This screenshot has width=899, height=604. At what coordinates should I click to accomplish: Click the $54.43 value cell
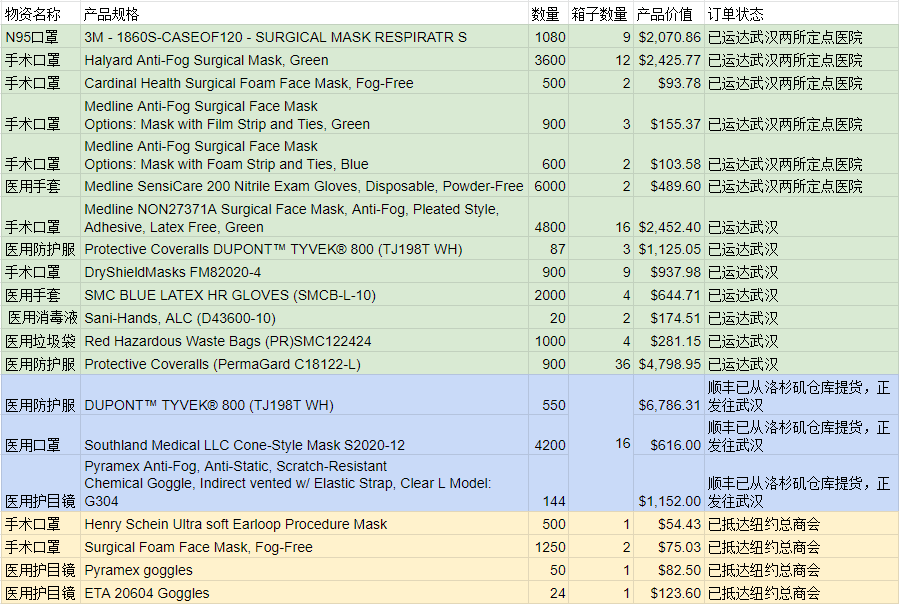[x=669, y=524]
